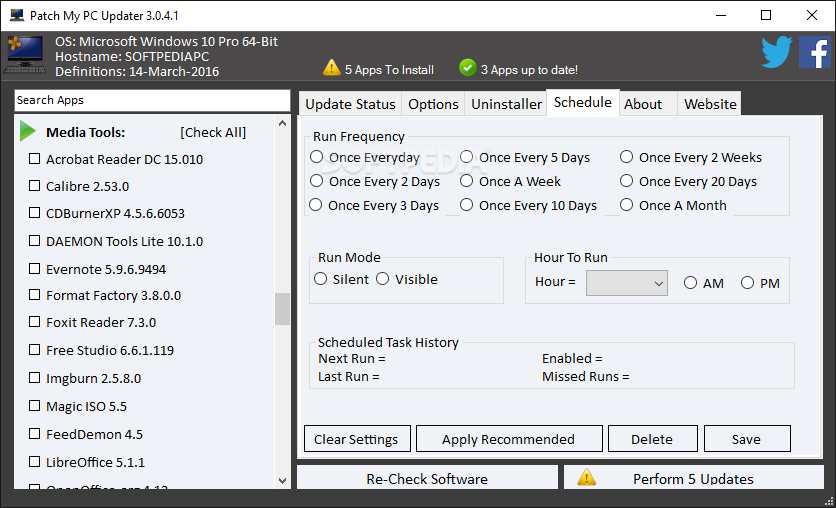
Task: Set run mode to Visible
Action: click(383, 279)
